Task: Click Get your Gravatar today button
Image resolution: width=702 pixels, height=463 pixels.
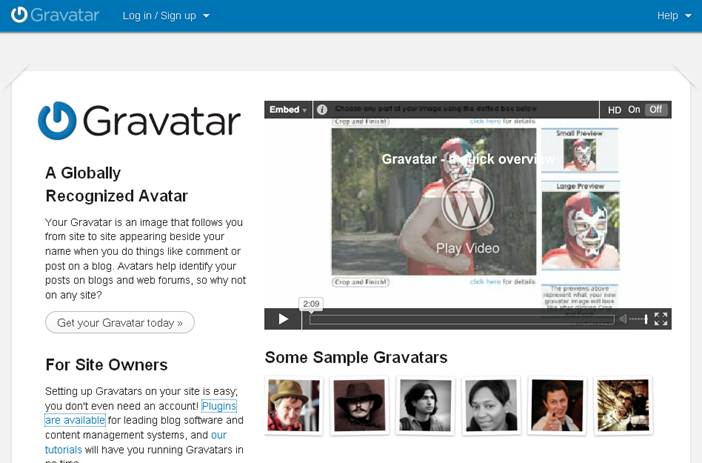Action: (x=120, y=322)
